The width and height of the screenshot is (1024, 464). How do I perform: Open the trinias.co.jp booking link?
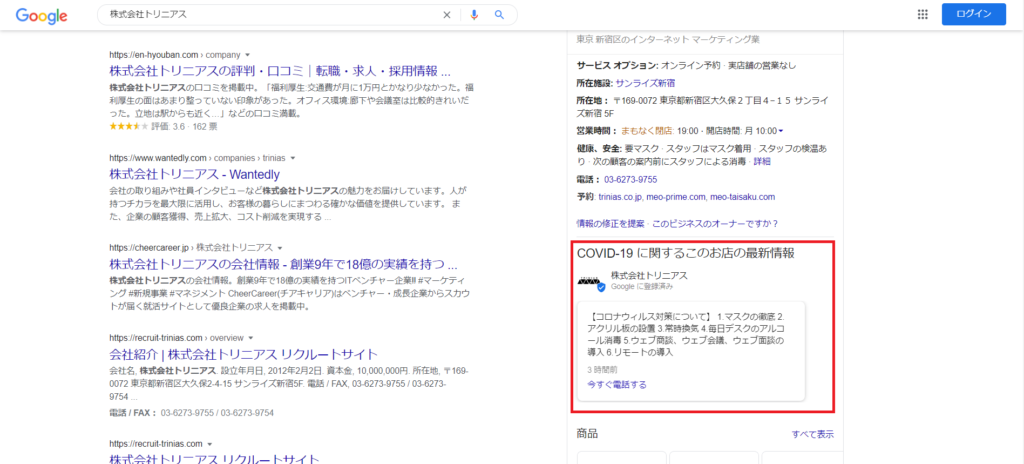pyautogui.click(x=621, y=196)
